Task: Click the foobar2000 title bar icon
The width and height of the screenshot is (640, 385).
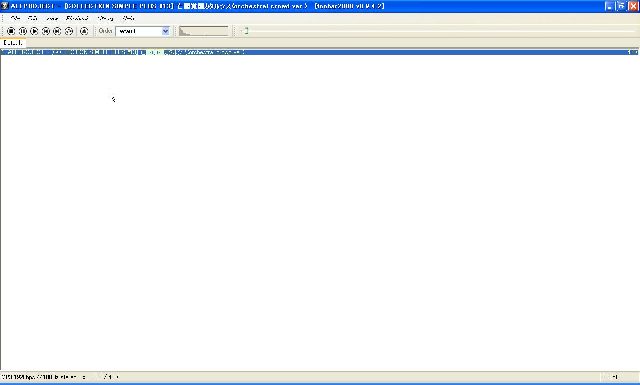Action: [4, 6]
